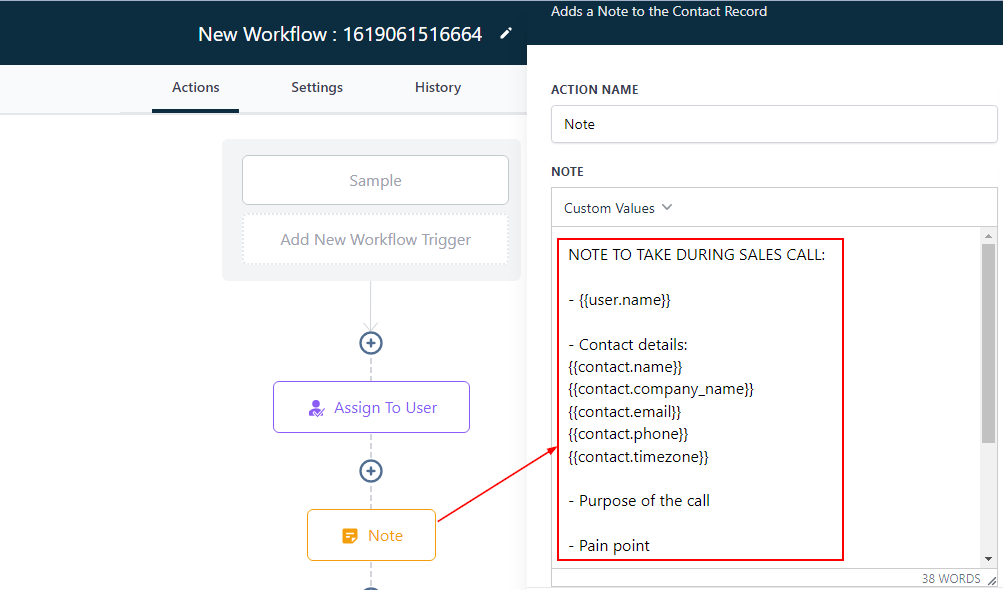Screen dimensions: 1003x590
Task: Click Add New Workflow Trigger
Action: [375, 240]
